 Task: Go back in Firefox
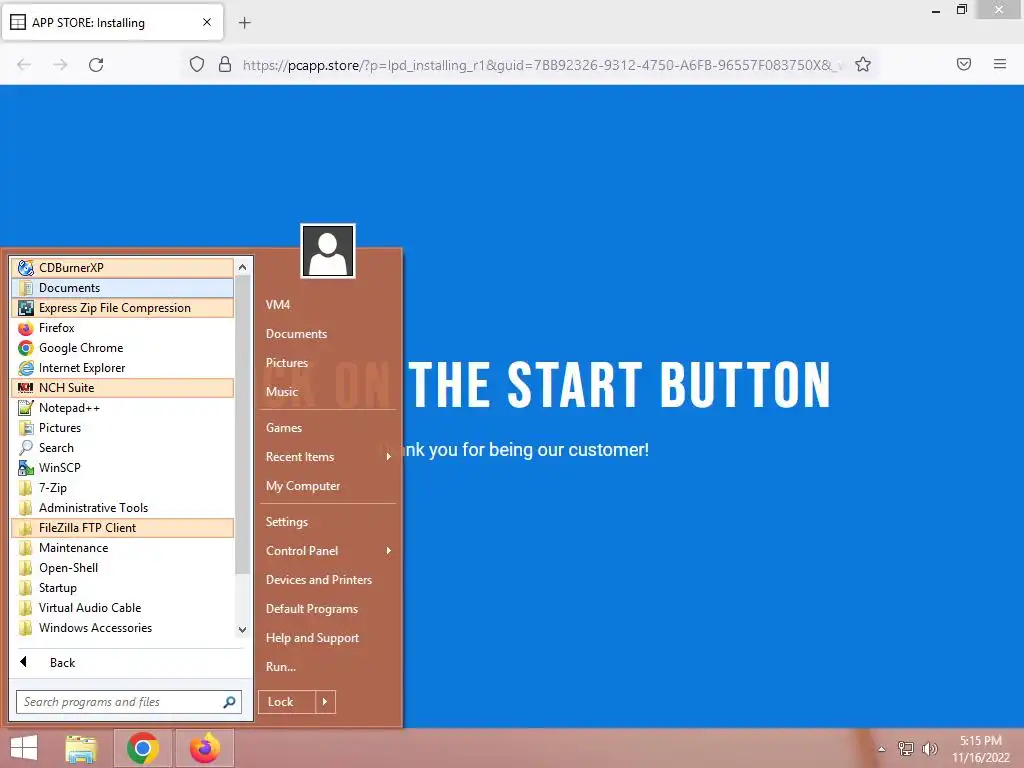point(24,65)
